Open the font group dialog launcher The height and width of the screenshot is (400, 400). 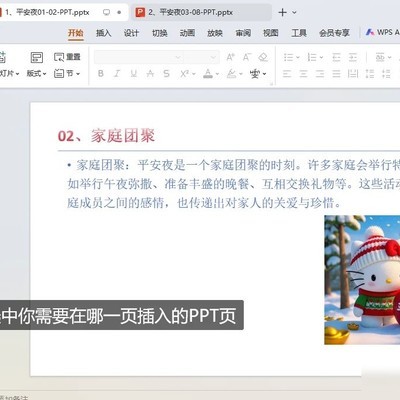[x=271, y=84]
